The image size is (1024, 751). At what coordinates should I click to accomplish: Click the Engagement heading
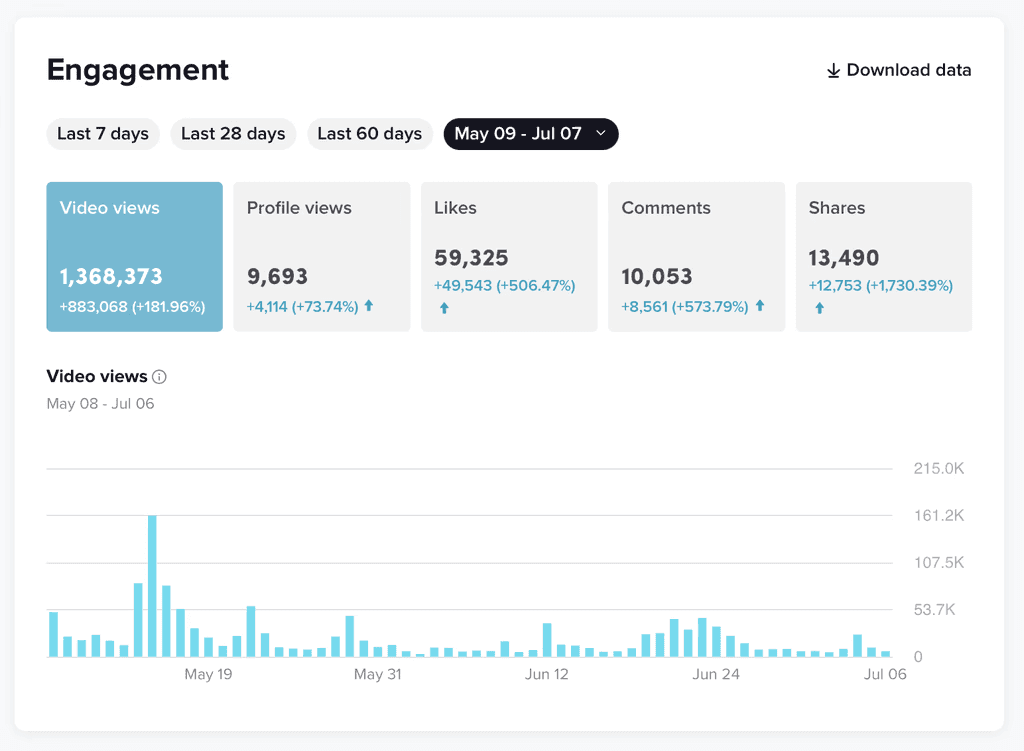(x=138, y=70)
